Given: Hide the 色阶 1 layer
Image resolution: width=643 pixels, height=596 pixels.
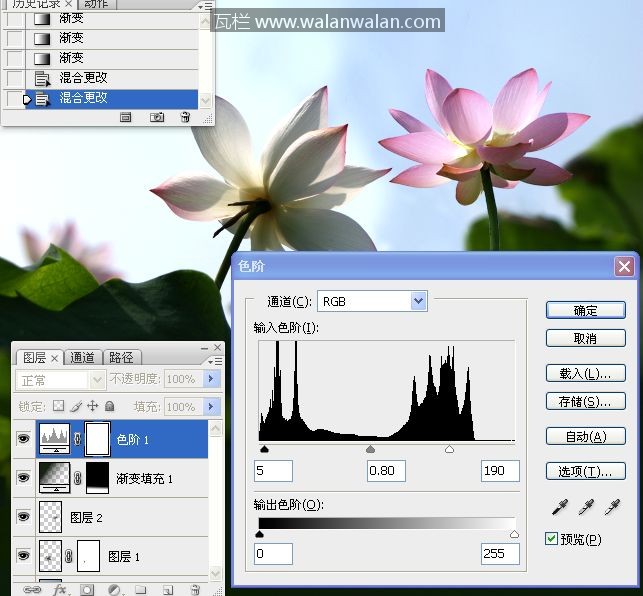Looking at the screenshot, I should [x=24, y=438].
